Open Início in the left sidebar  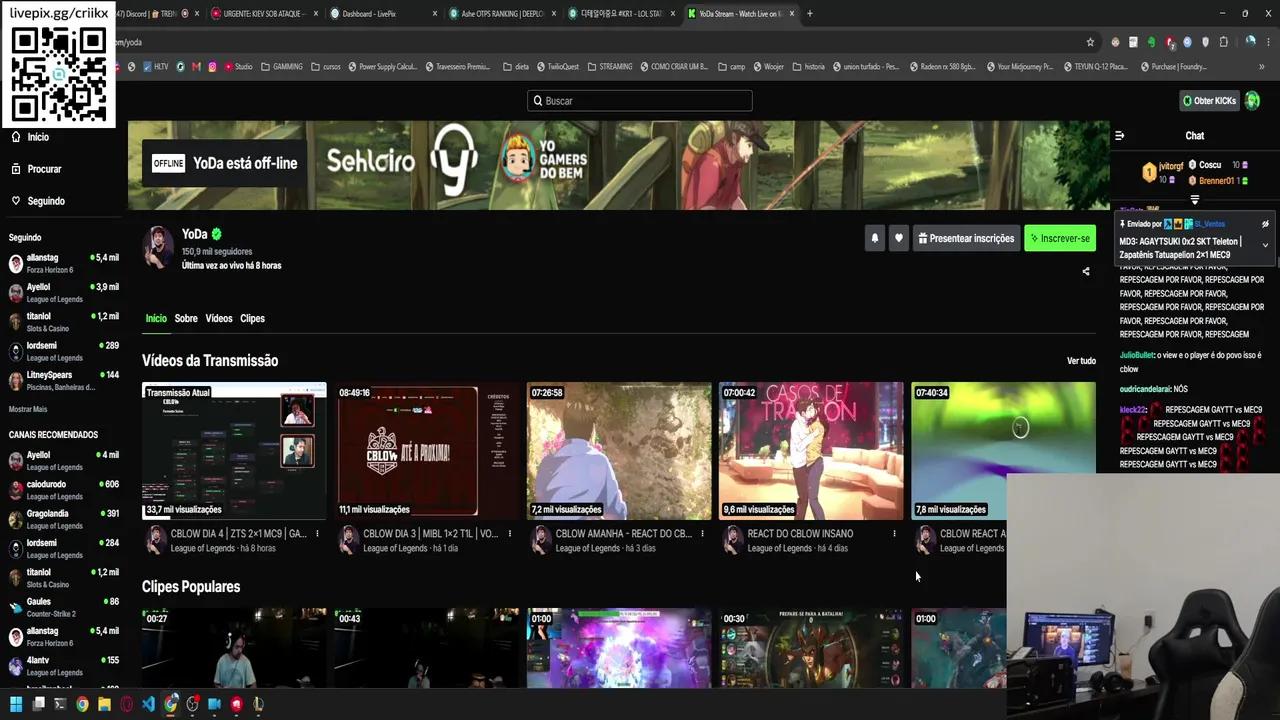tap(30, 137)
